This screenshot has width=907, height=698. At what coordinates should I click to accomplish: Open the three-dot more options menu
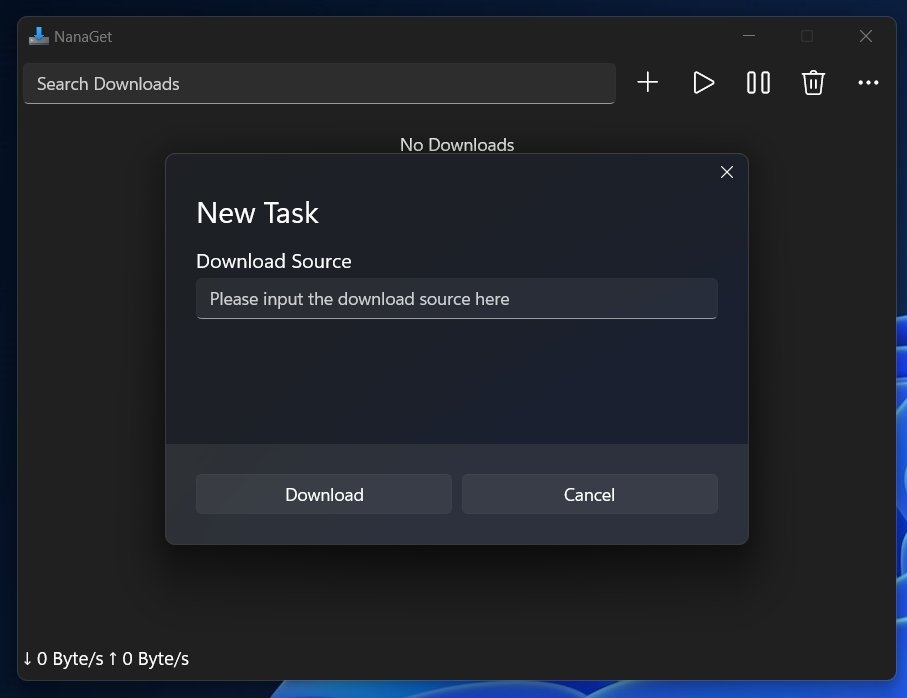click(868, 83)
